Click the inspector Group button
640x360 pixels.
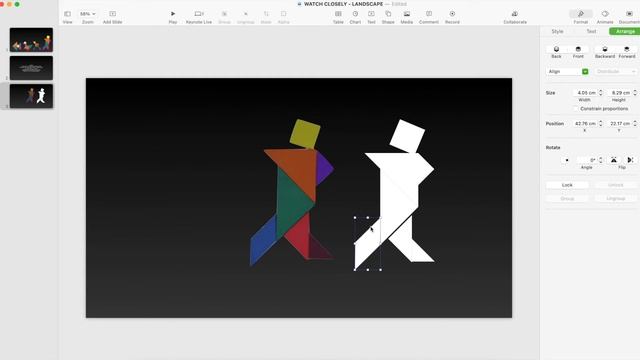(x=567, y=198)
